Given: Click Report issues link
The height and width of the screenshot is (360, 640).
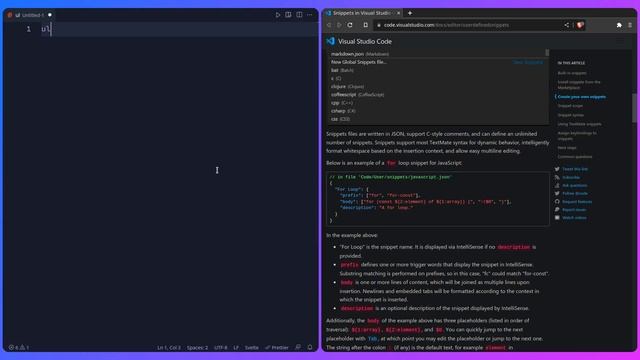Looking at the screenshot, I should [x=574, y=210].
